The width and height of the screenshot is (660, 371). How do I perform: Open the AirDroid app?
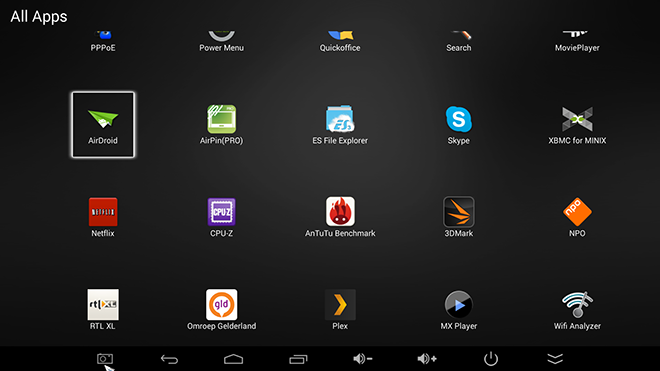pyautogui.click(x=103, y=125)
